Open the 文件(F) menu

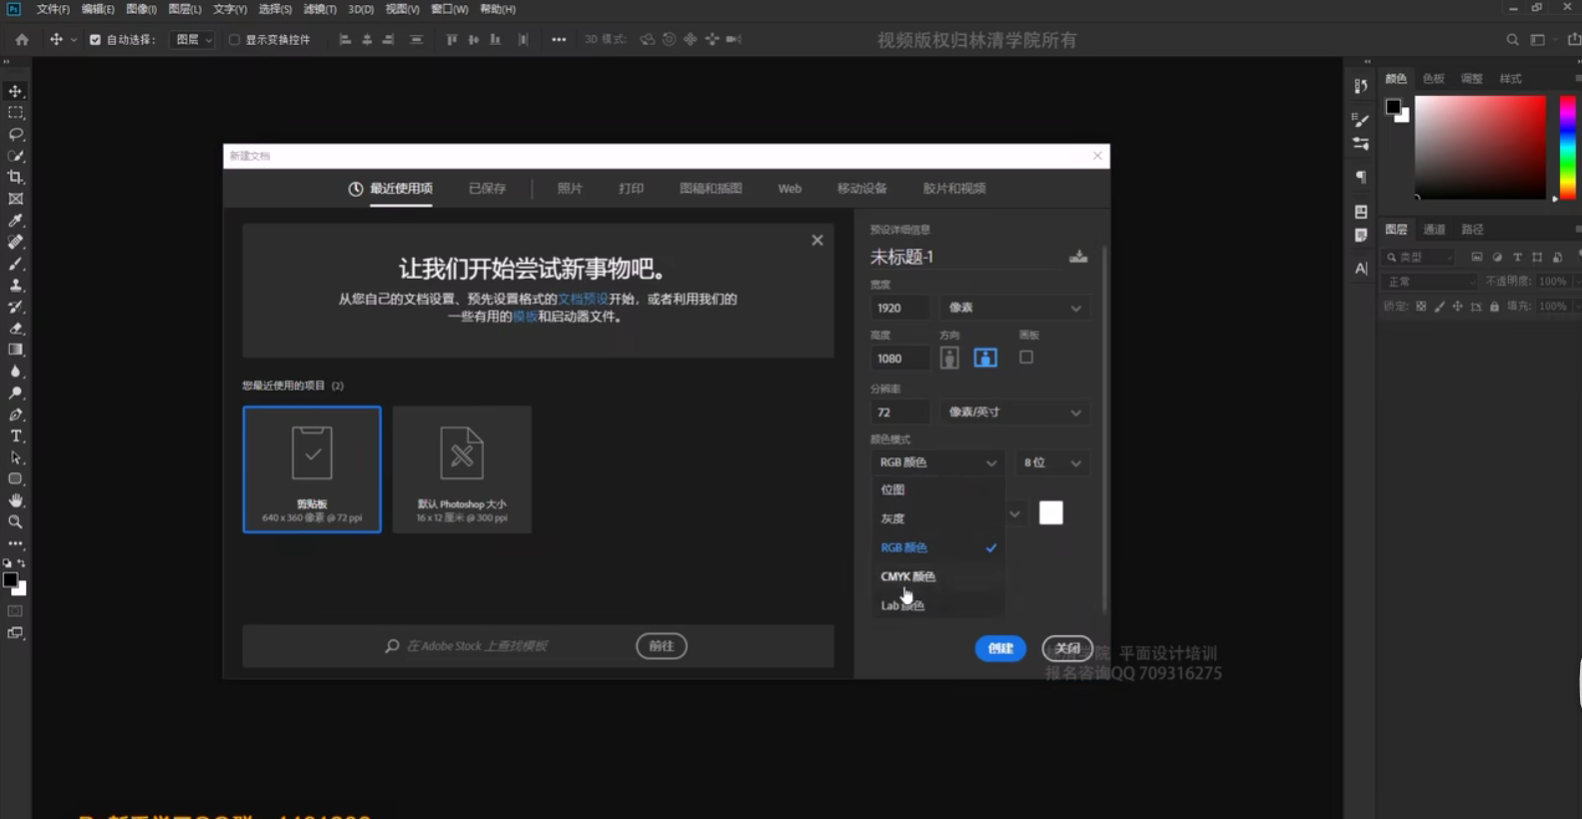(53, 9)
